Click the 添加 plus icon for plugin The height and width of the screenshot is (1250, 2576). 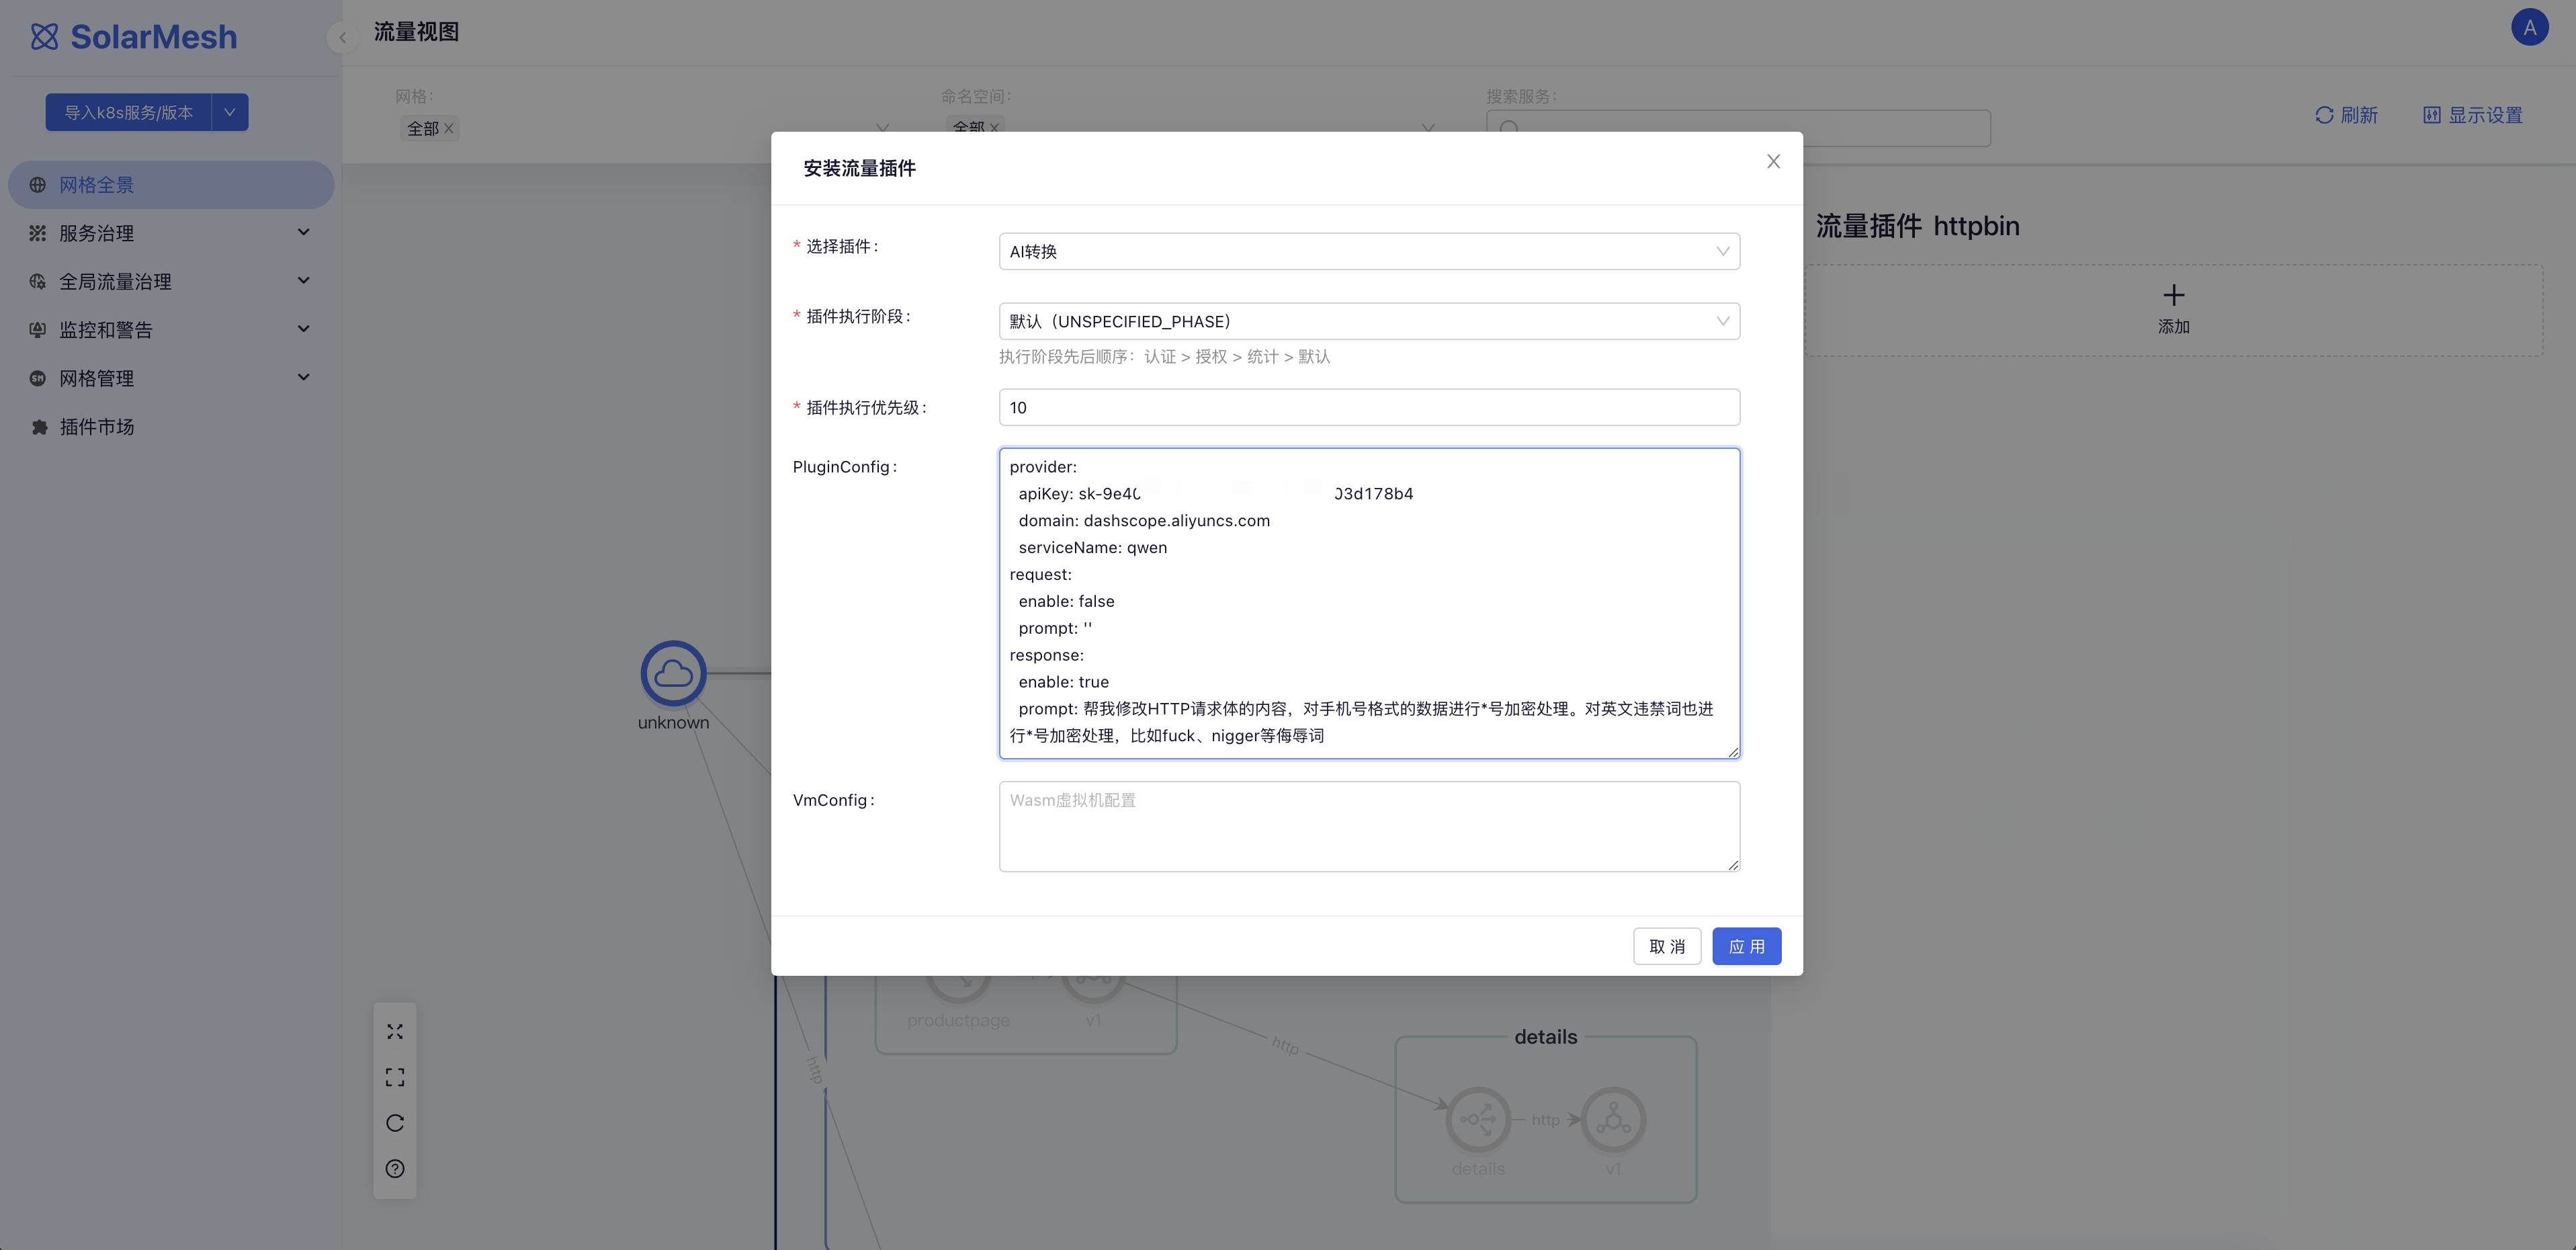click(2173, 295)
